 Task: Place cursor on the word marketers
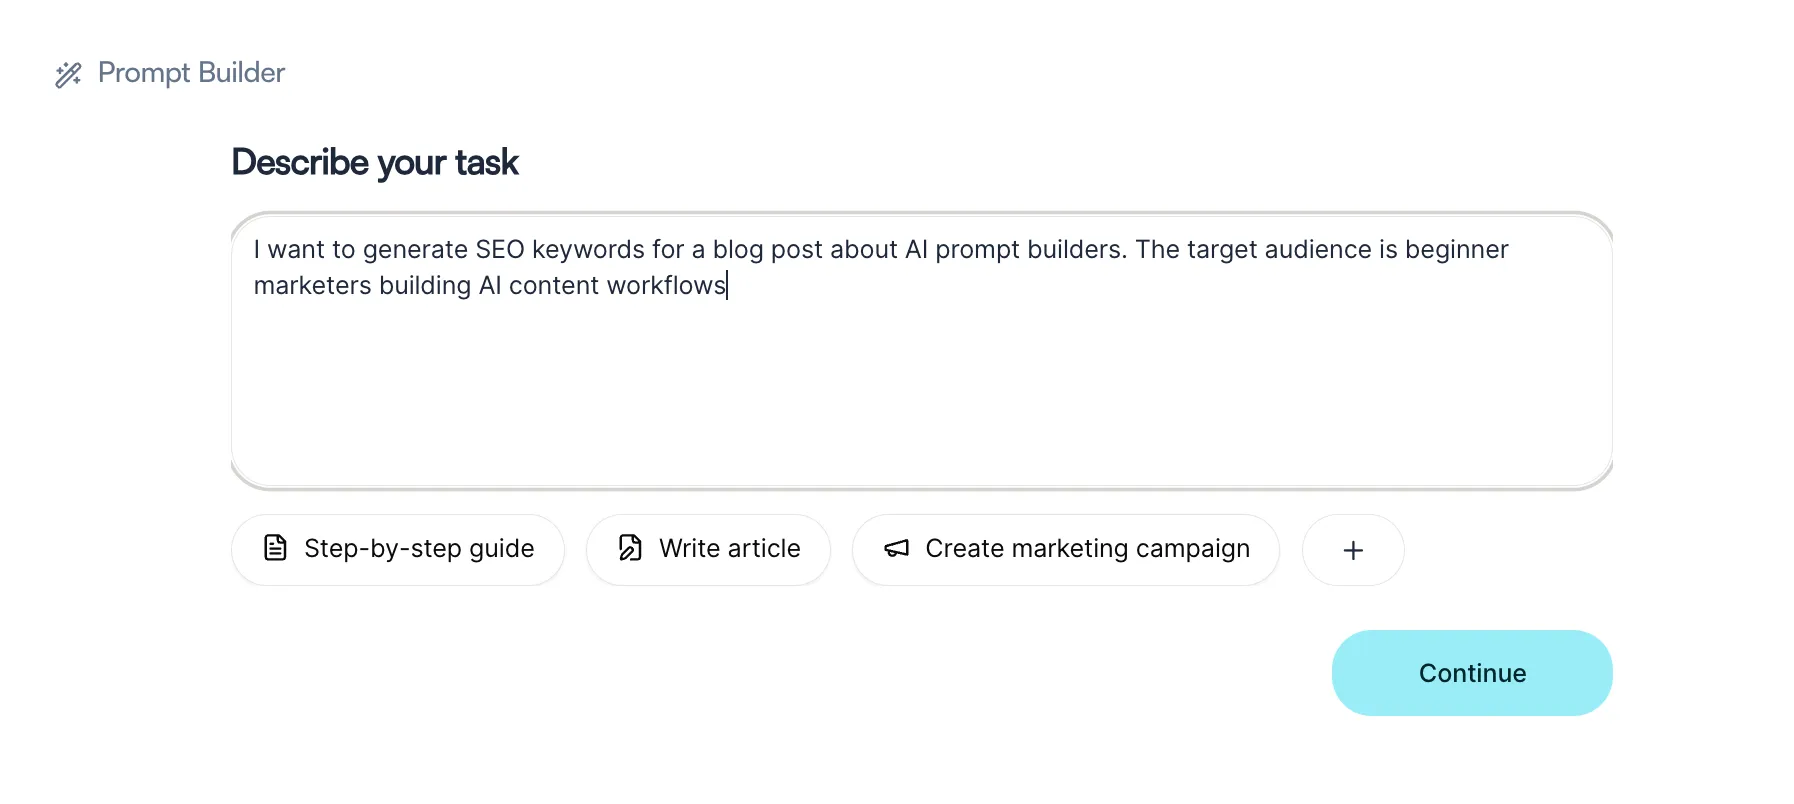click(x=313, y=285)
